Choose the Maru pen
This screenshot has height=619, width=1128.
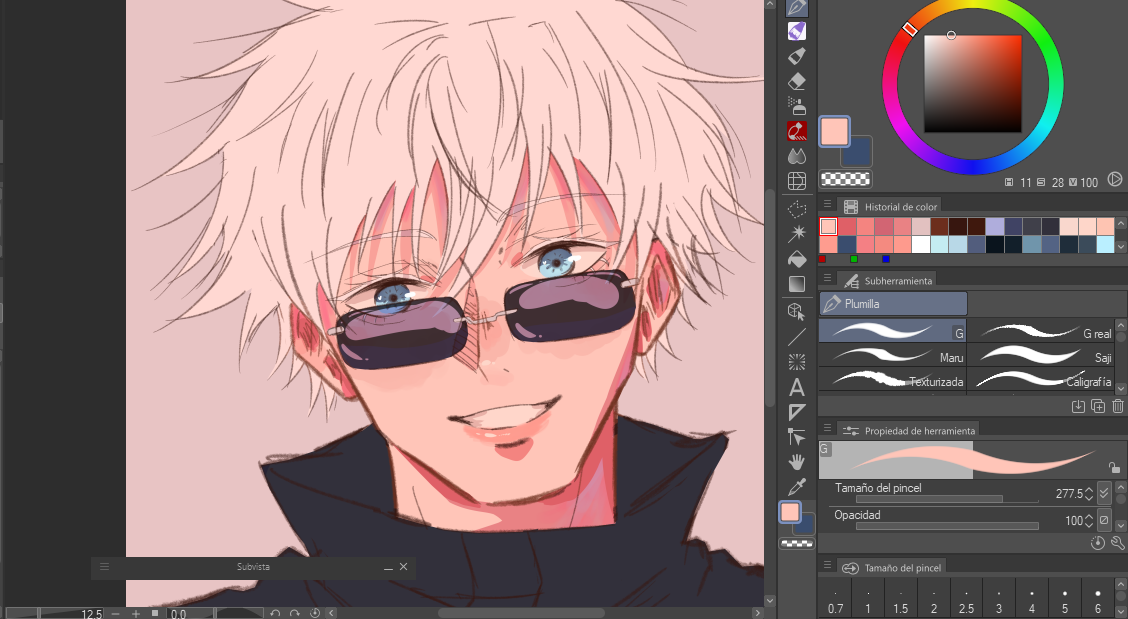893,356
